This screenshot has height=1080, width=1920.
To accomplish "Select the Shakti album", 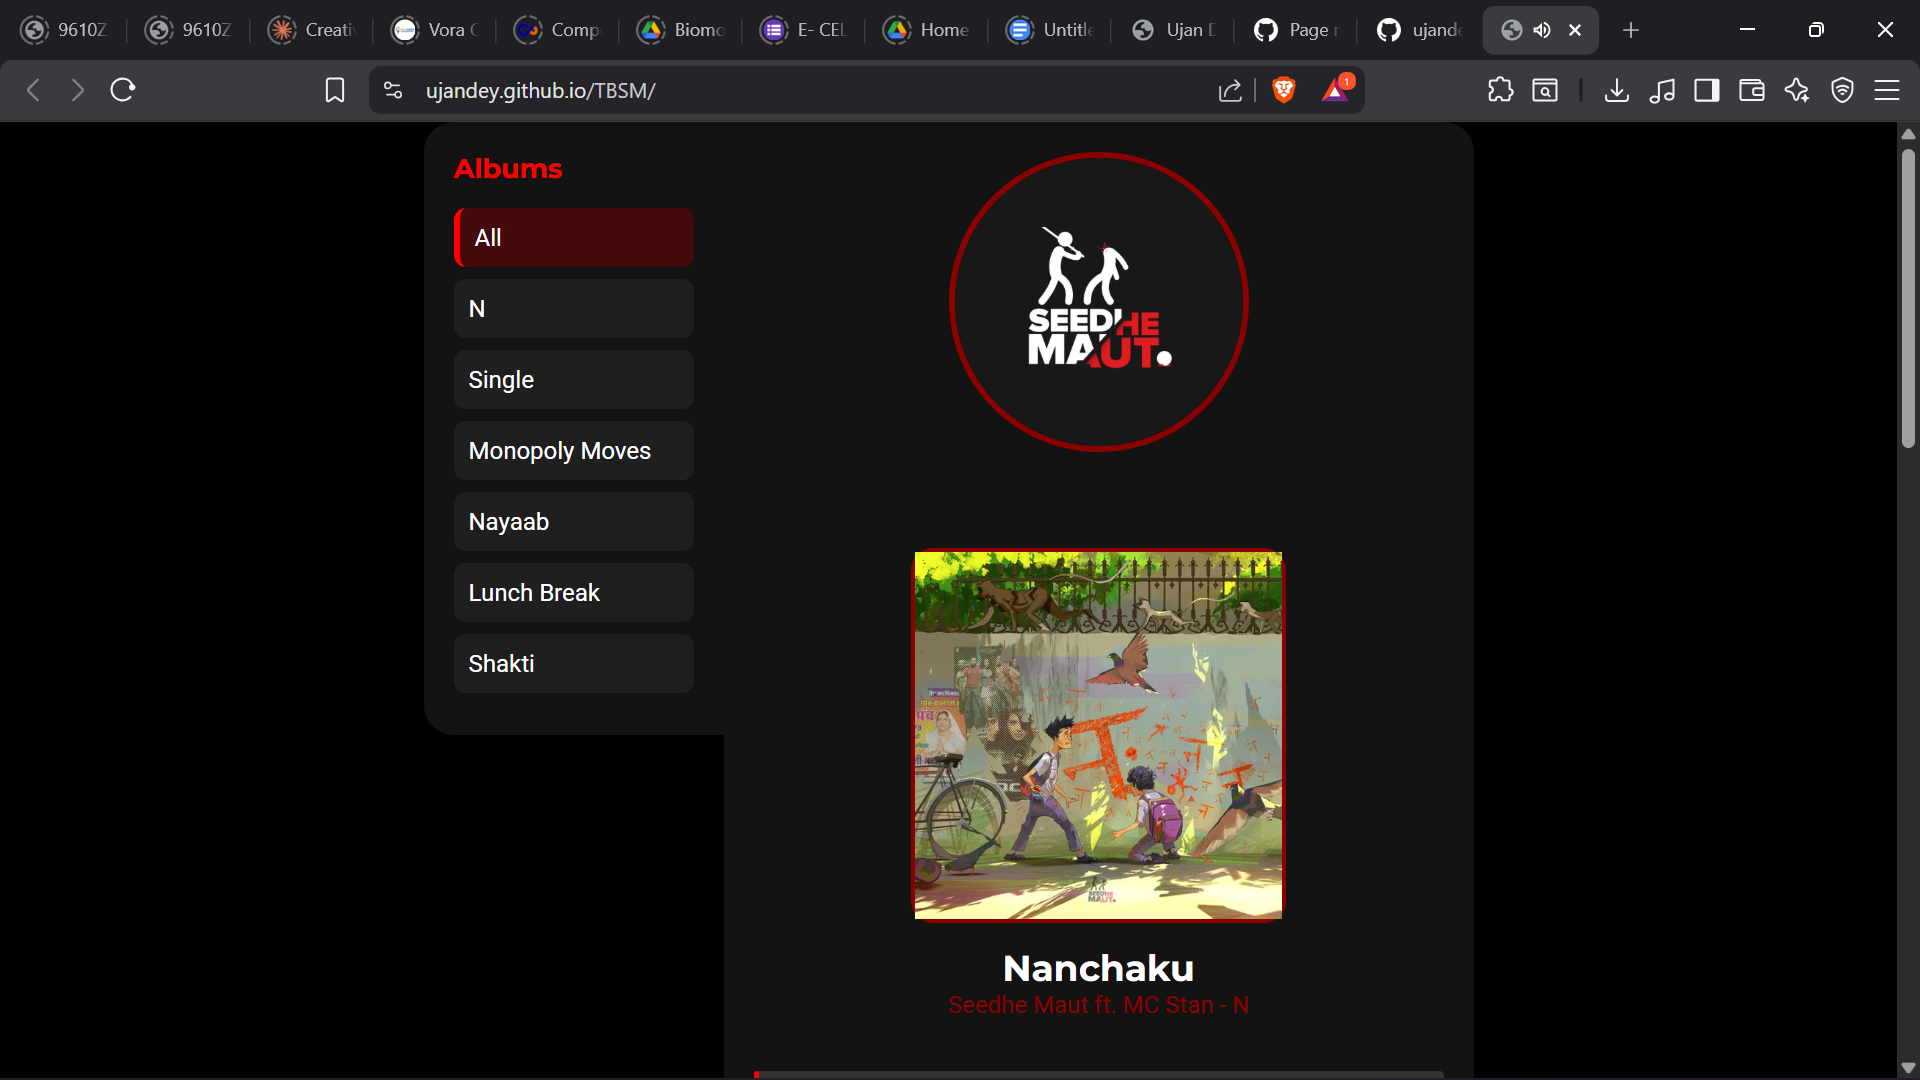I will [574, 664].
